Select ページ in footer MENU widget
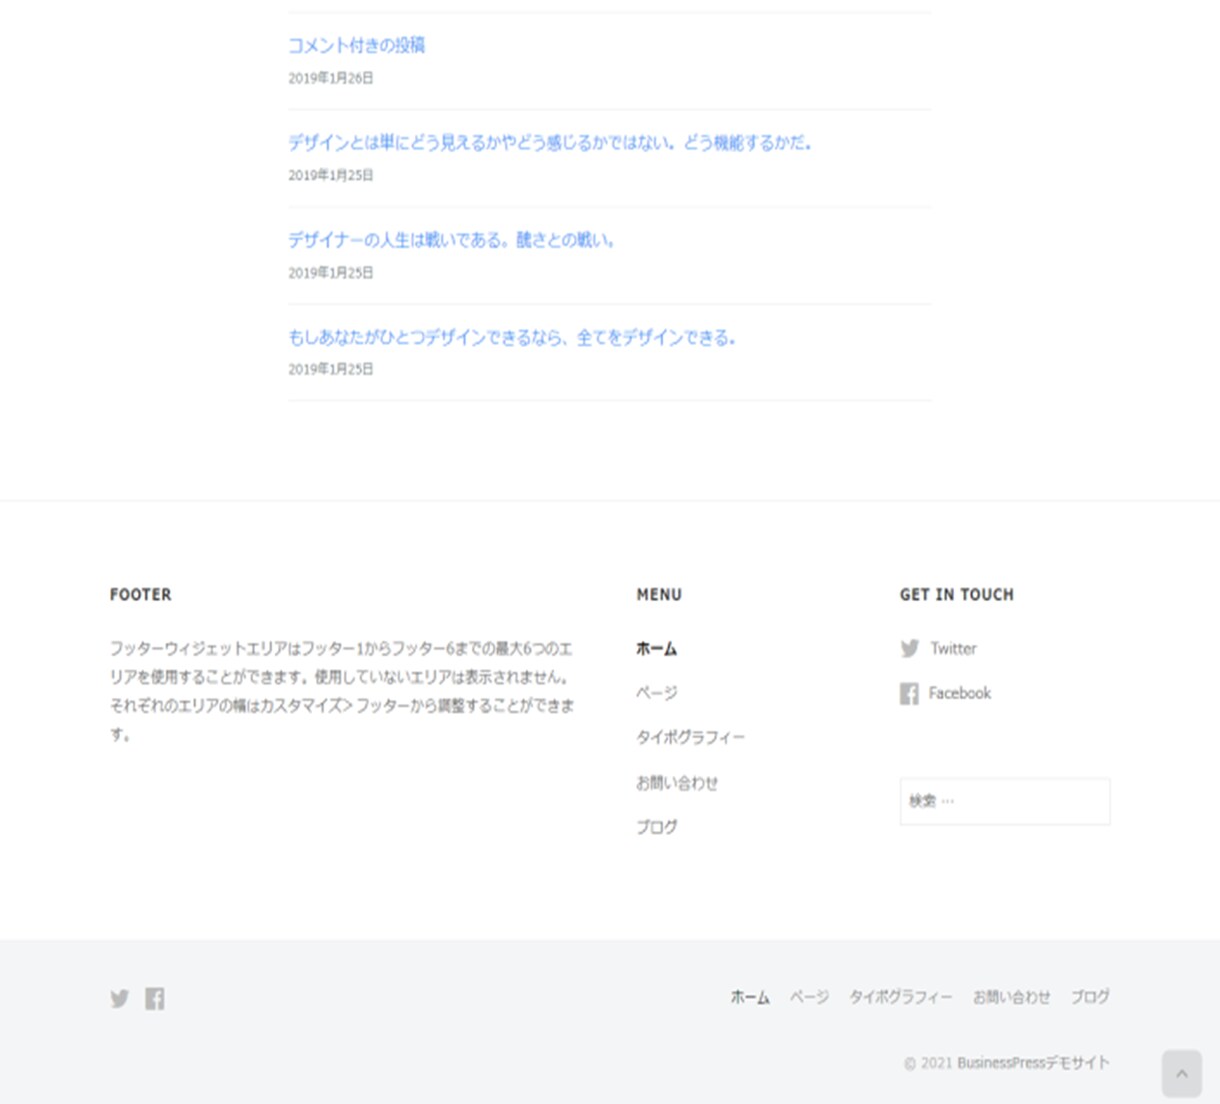 tap(656, 692)
